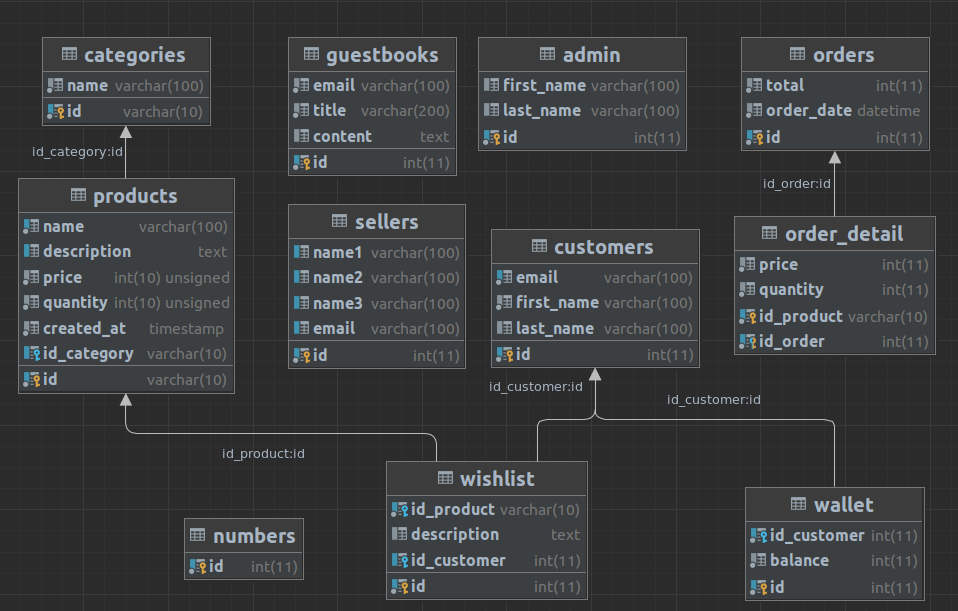Click the table icon in categories header
Screen dimensions: 958x611
tap(69, 54)
